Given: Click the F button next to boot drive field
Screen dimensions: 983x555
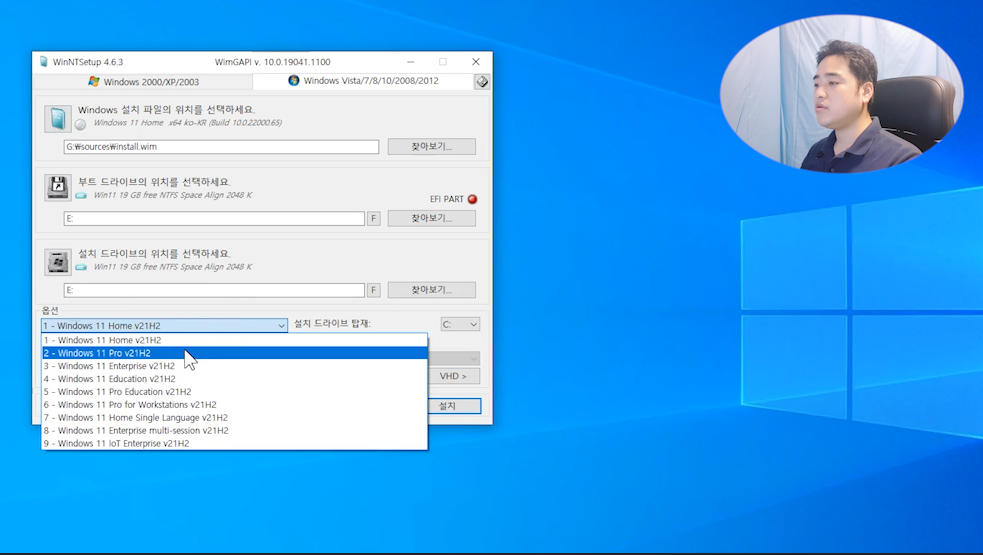Looking at the screenshot, I should pos(374,218).
